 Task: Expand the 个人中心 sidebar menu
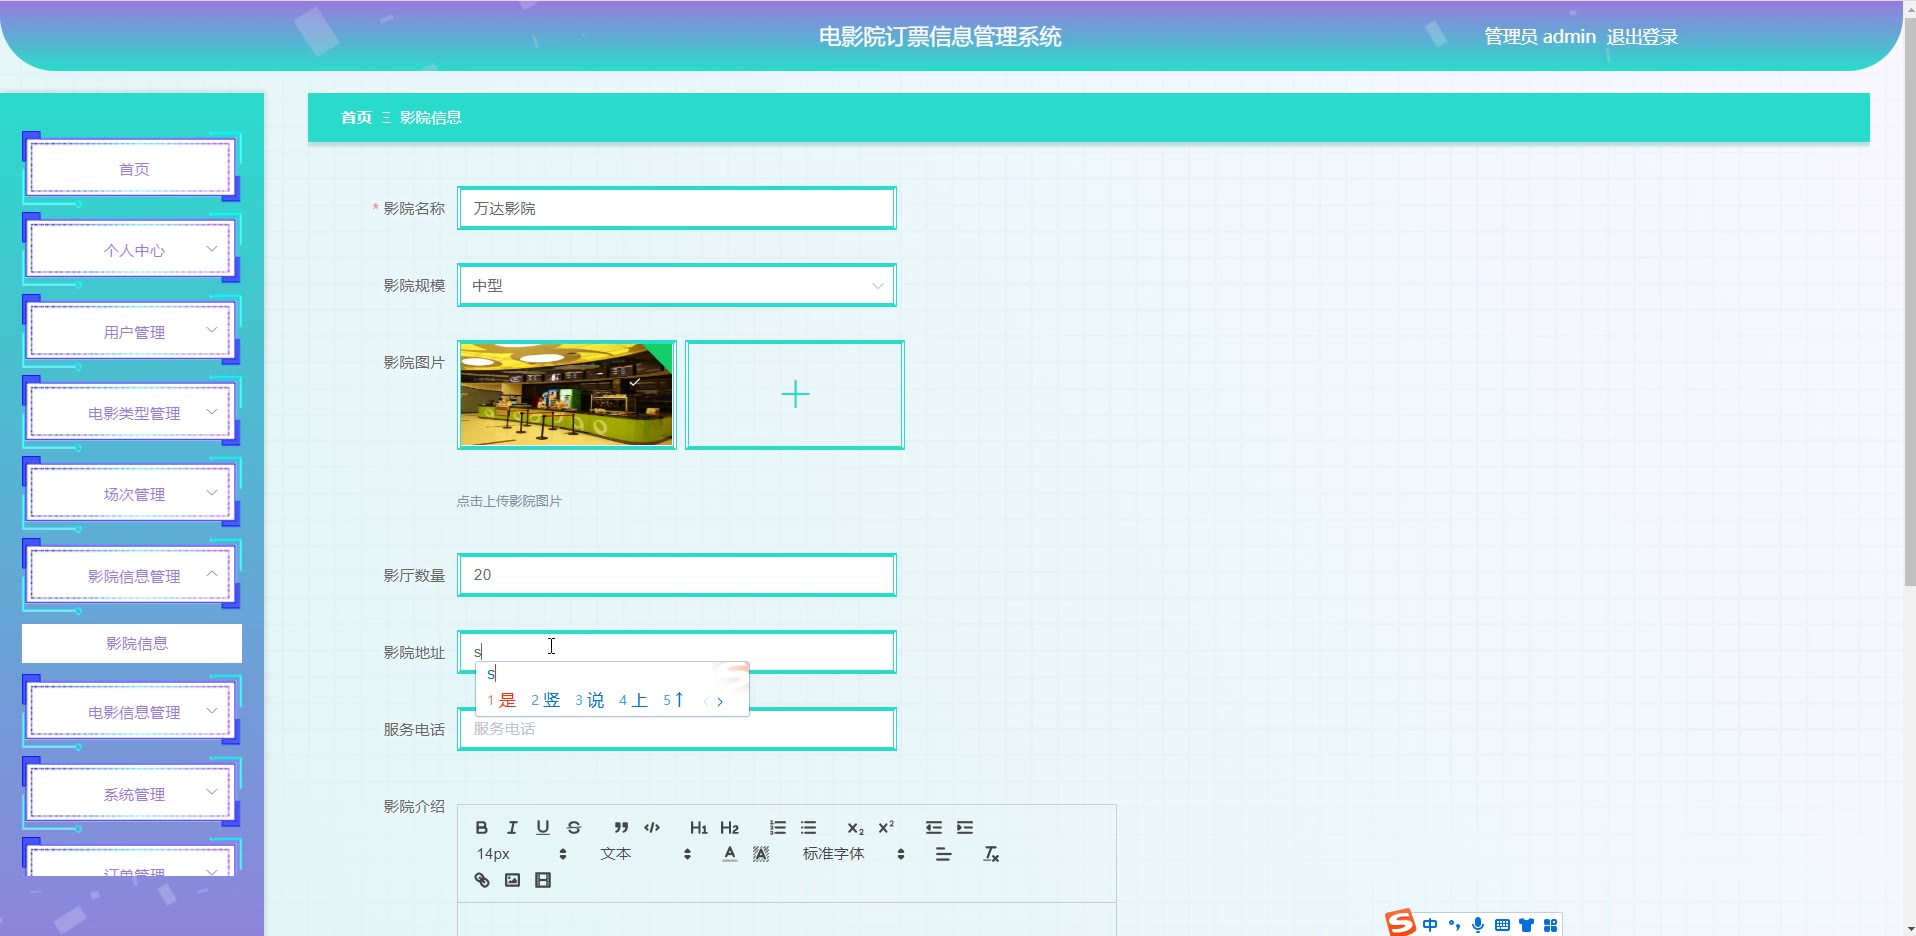click(131, 250)
